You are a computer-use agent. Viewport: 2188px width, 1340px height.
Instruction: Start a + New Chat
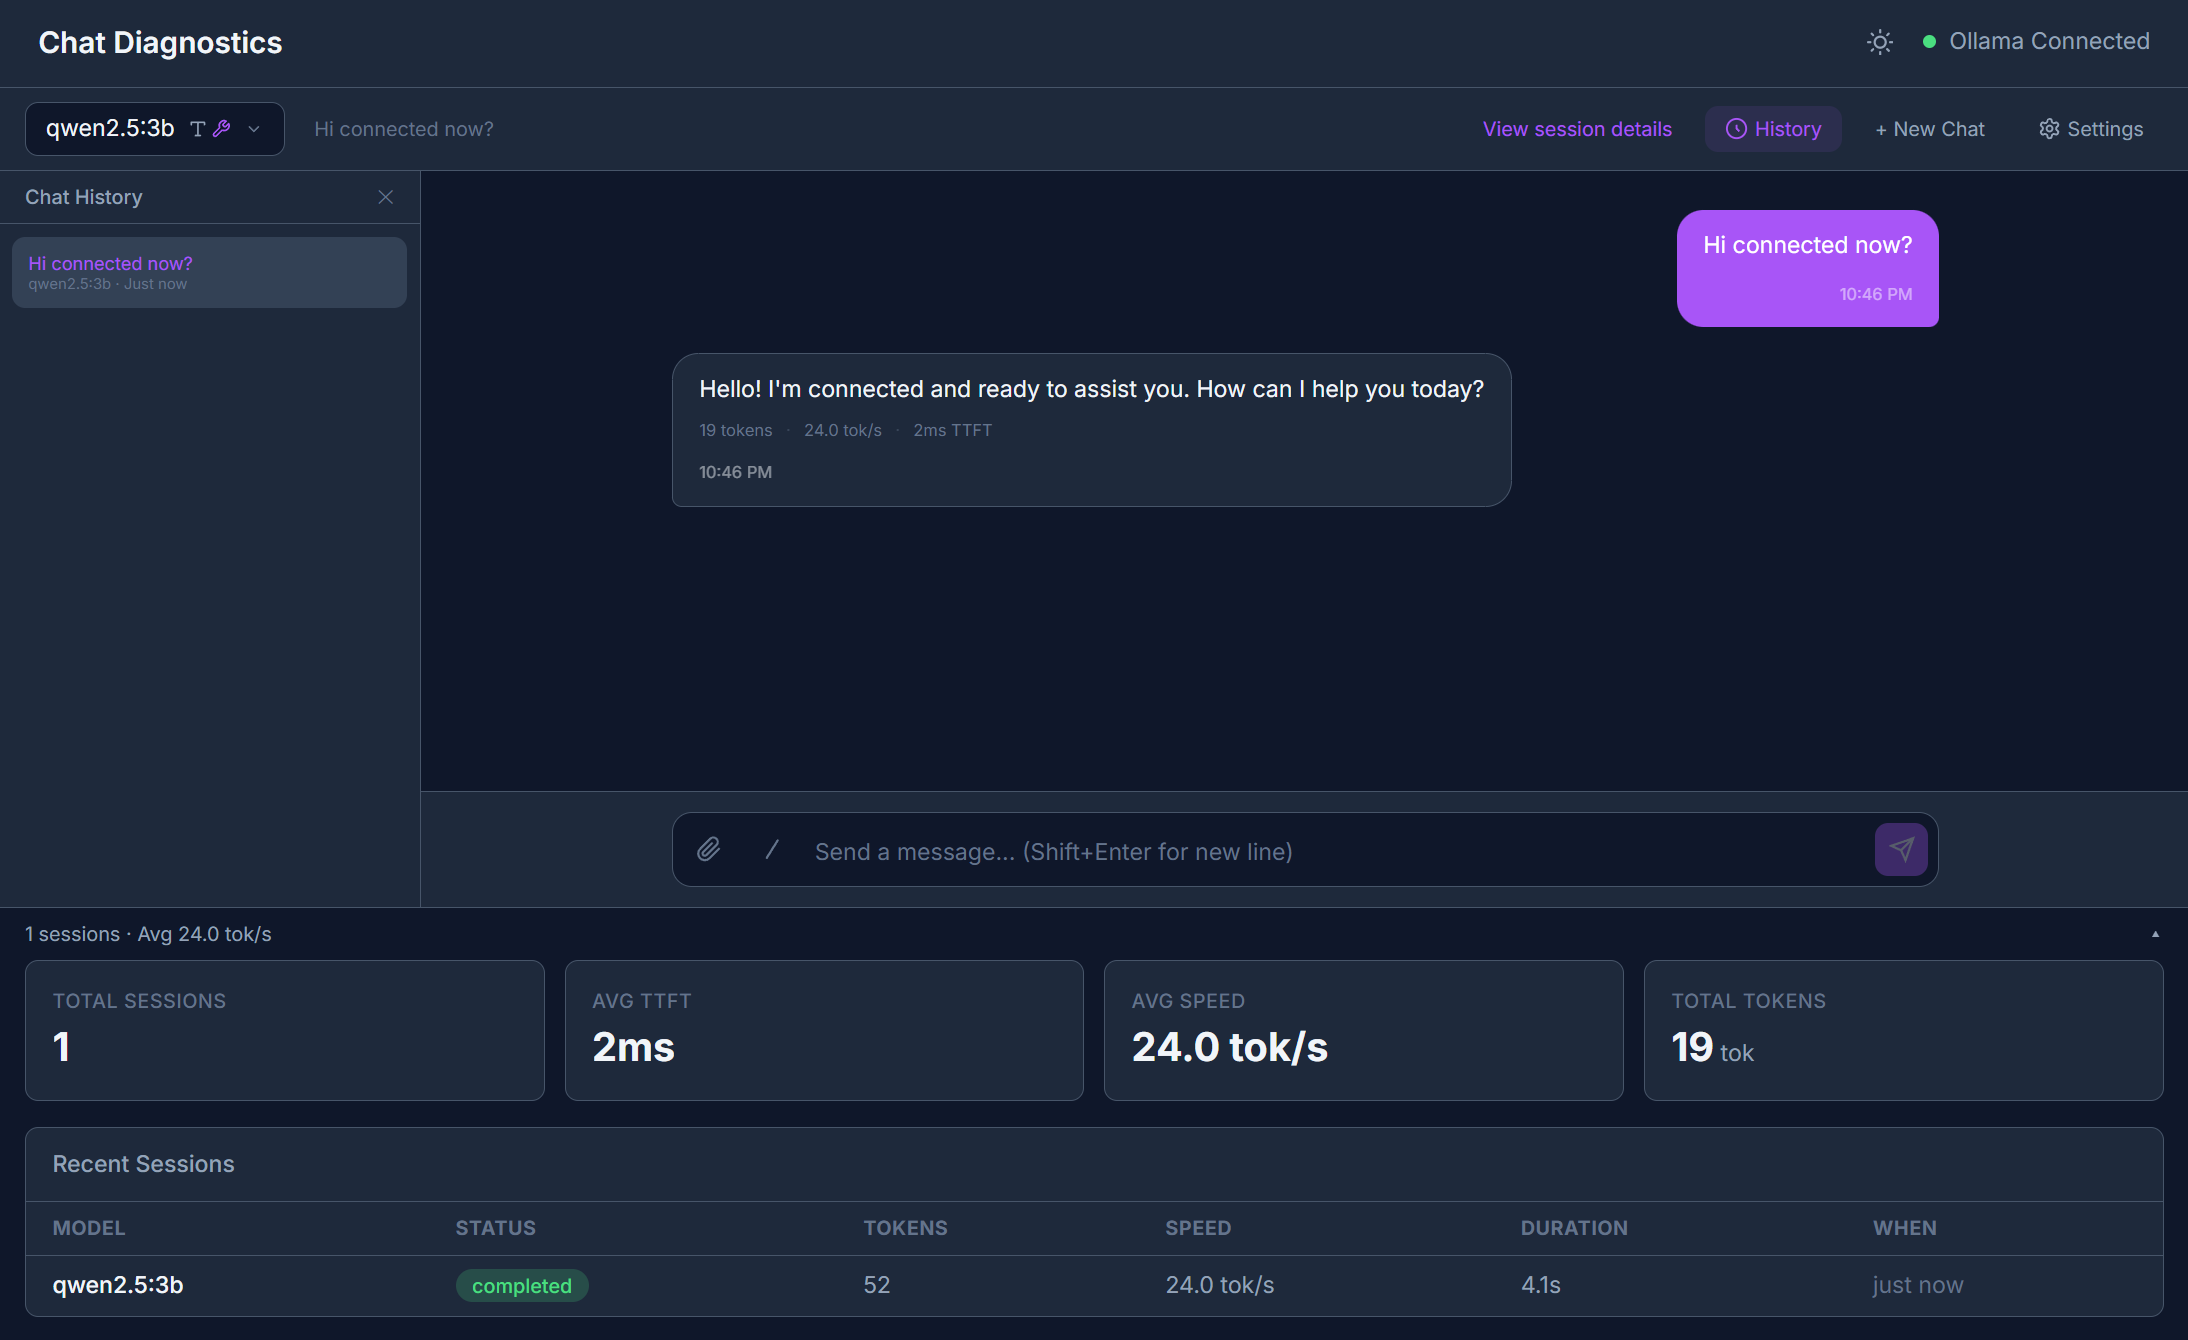(1929, 128)
